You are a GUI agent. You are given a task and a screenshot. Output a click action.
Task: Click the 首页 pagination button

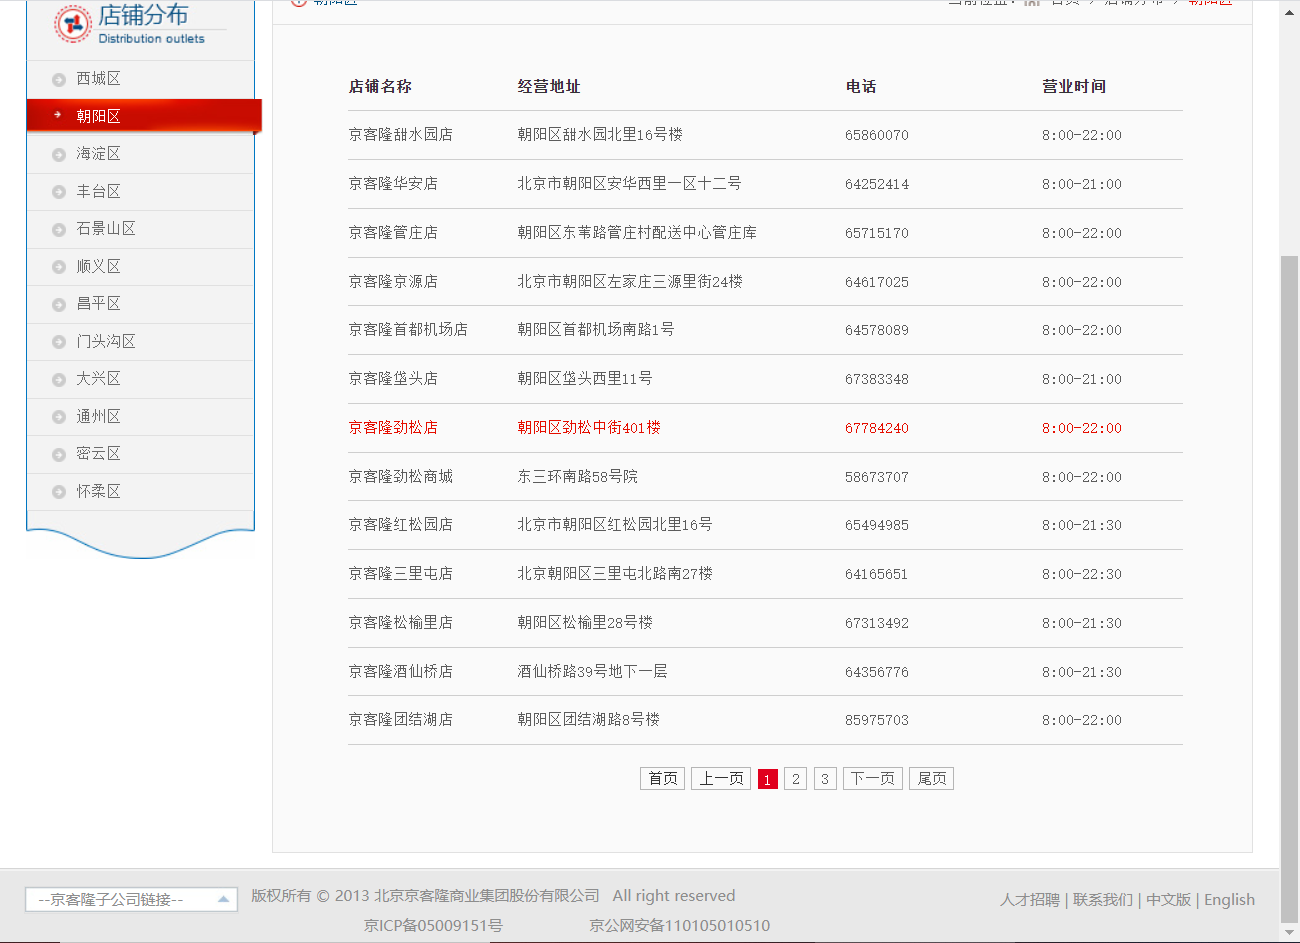(662, 779)
